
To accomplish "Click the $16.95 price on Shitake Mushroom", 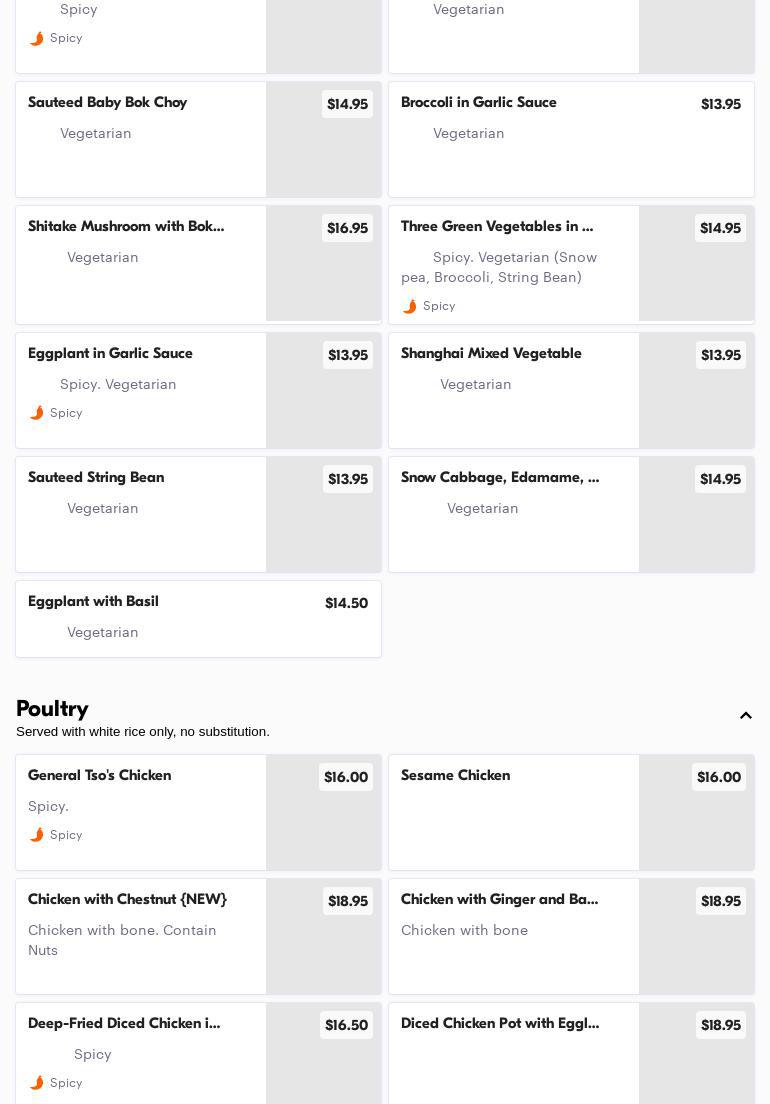I will pos(347,228).
